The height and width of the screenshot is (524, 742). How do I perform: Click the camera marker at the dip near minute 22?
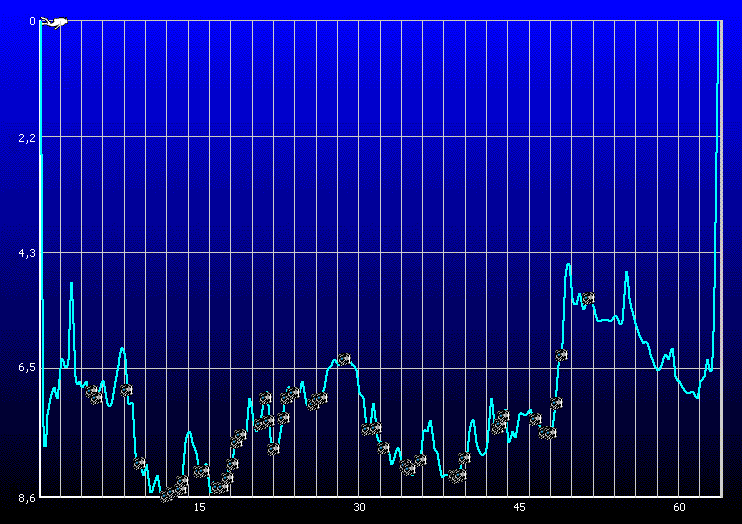tap(273, 449)
